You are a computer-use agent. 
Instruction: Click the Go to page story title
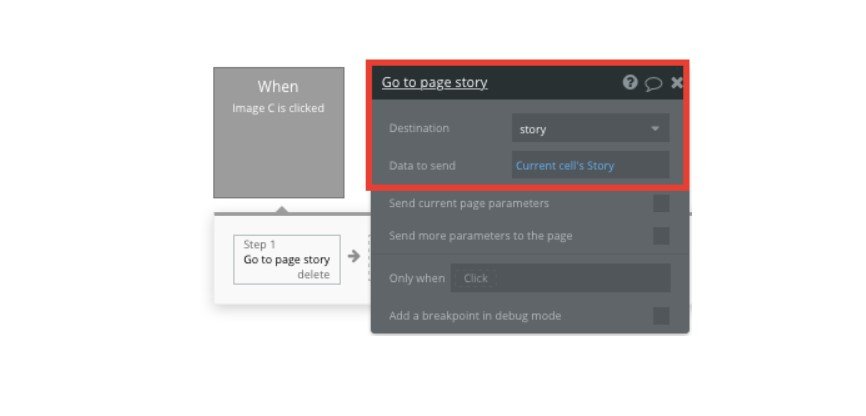pos(434,82)
